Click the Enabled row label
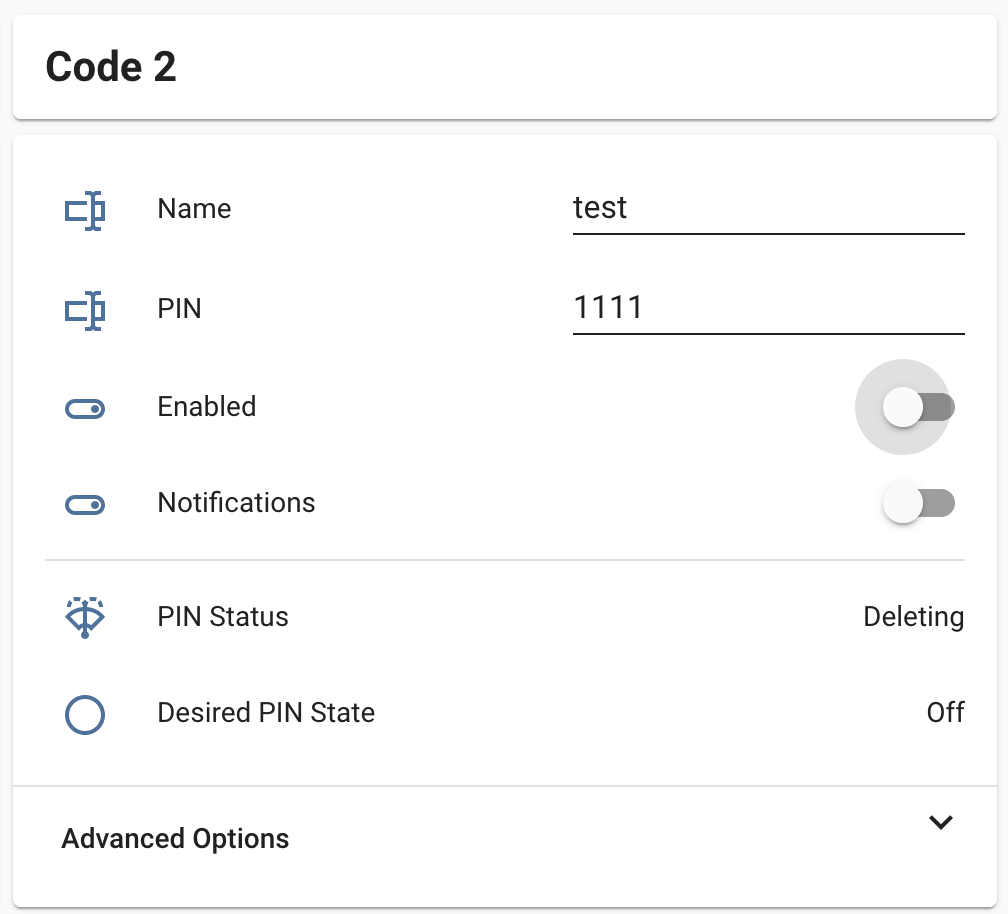This screenshot has width=1008, height=914. click(207, 407)
